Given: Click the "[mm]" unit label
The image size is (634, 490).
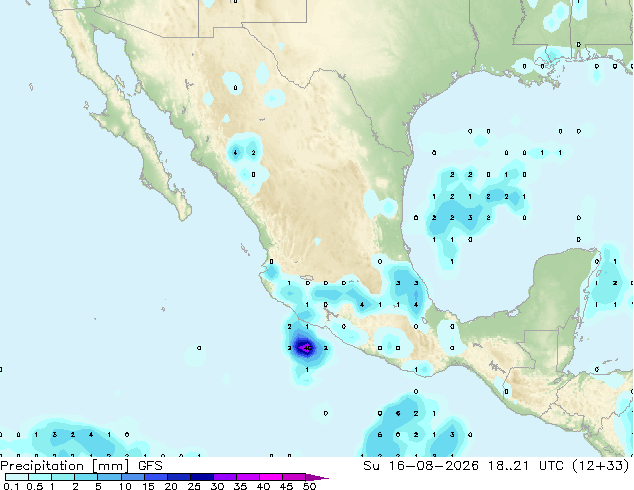Looking at the screenshot, I should pyautogui.click(x=111, y=466).
